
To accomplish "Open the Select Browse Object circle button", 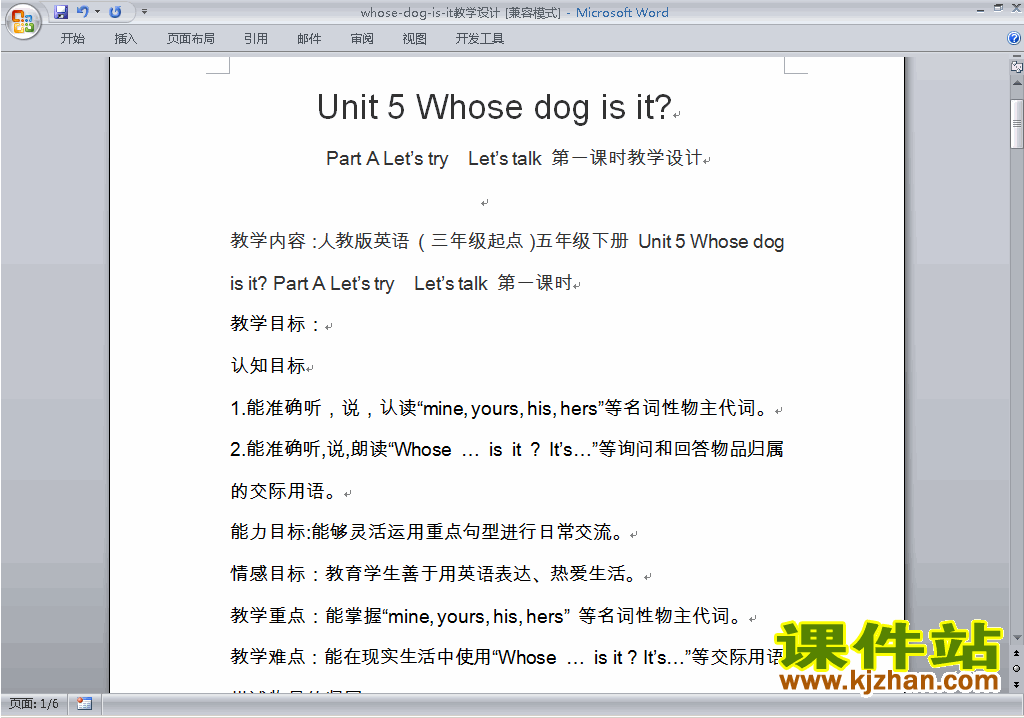I will [1016, 668].
